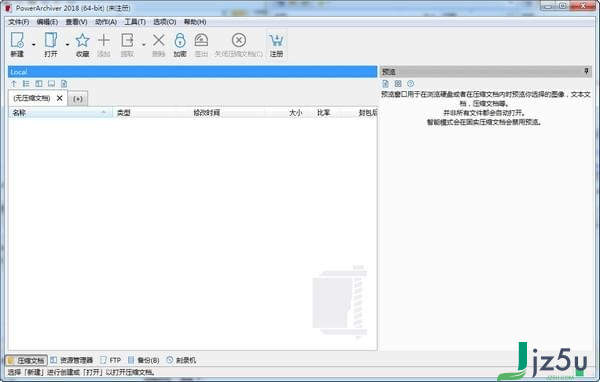
Task: Sort by the 类型 column header
Action: coord(152,113)
